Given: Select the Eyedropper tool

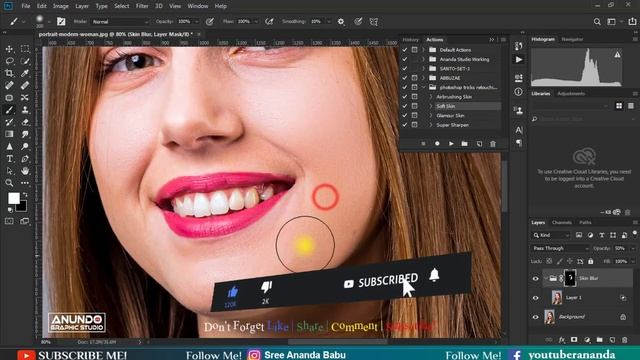Looking at the screenshot, I should pos(25,73).
